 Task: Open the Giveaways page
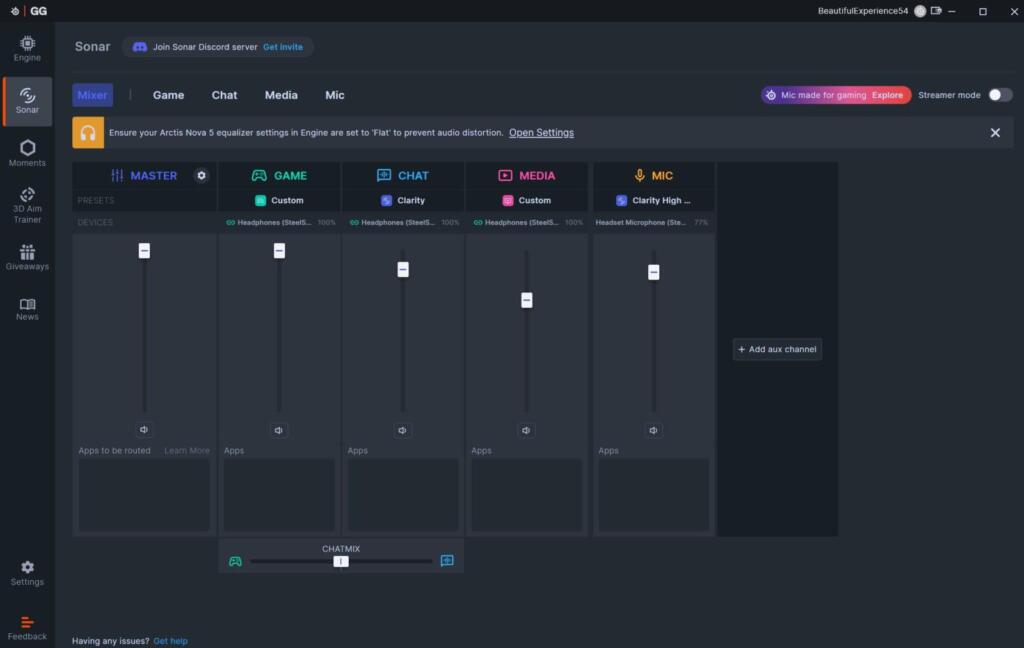click(27, 257)
